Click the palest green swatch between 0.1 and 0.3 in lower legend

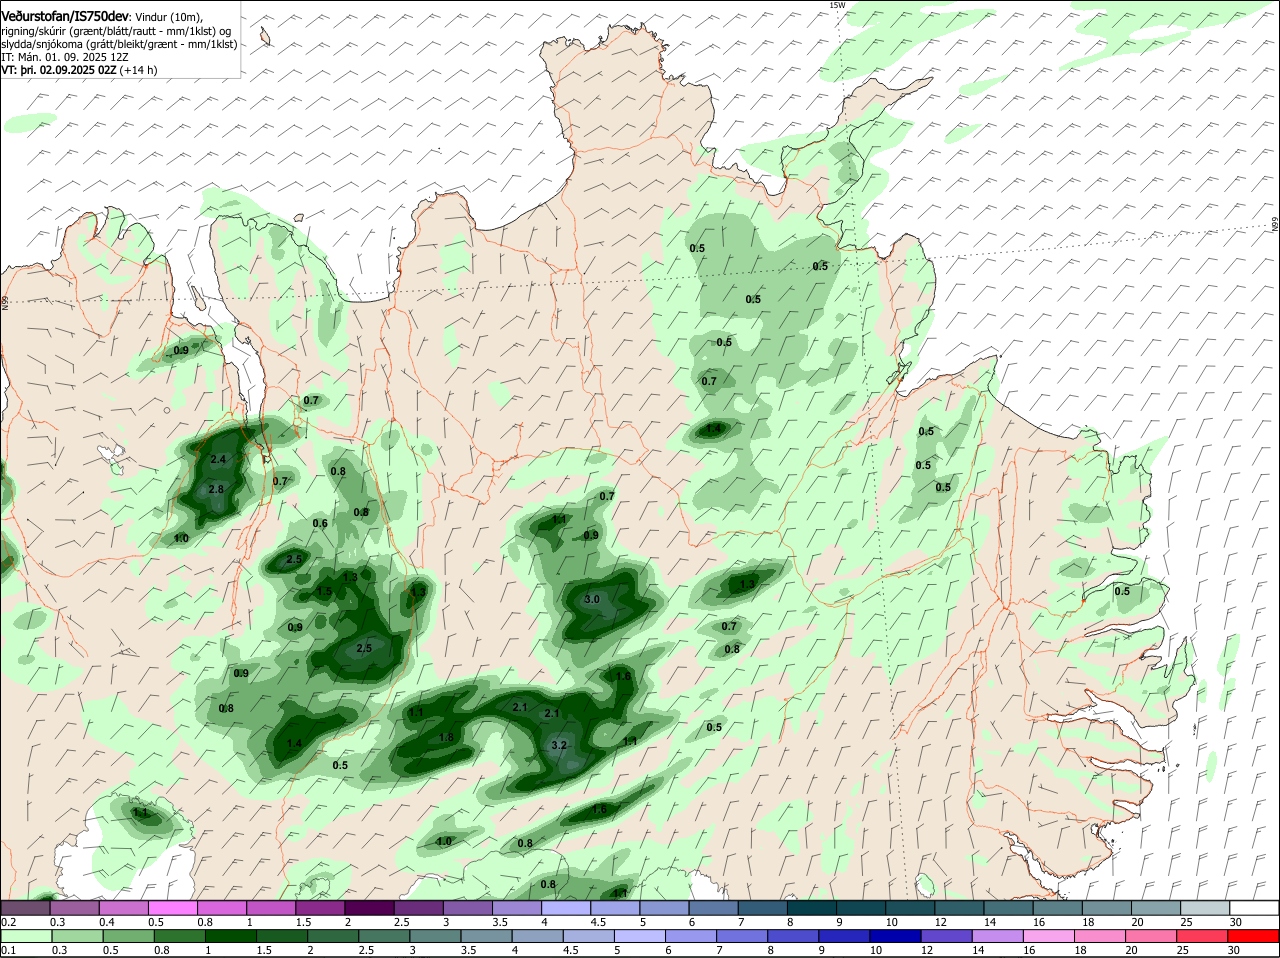(x=28, y=936)
